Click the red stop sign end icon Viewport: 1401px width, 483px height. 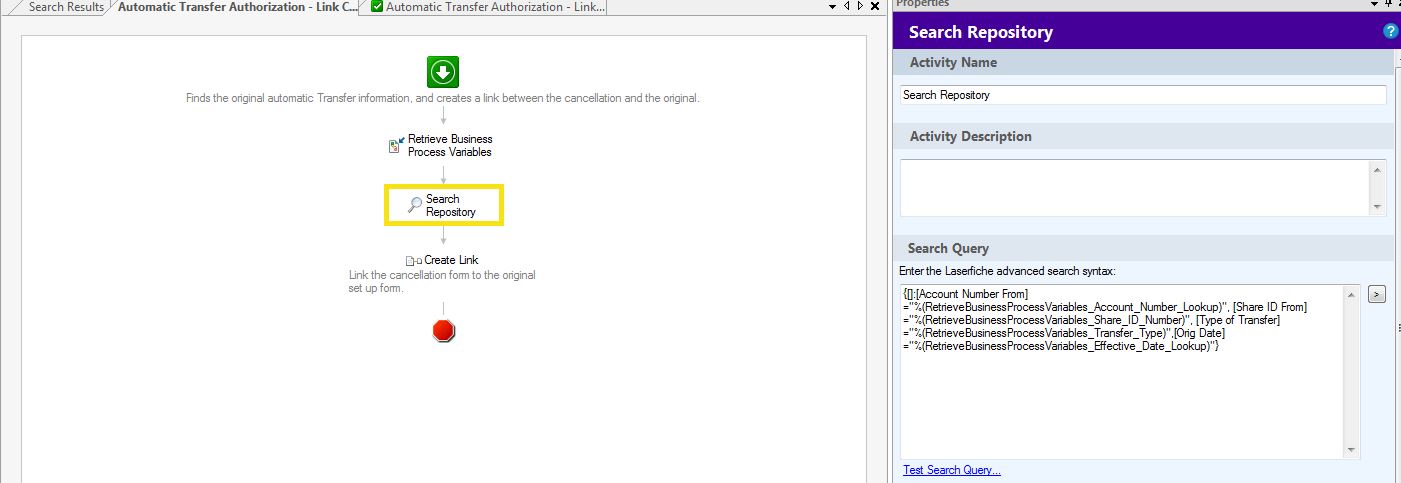444,331
